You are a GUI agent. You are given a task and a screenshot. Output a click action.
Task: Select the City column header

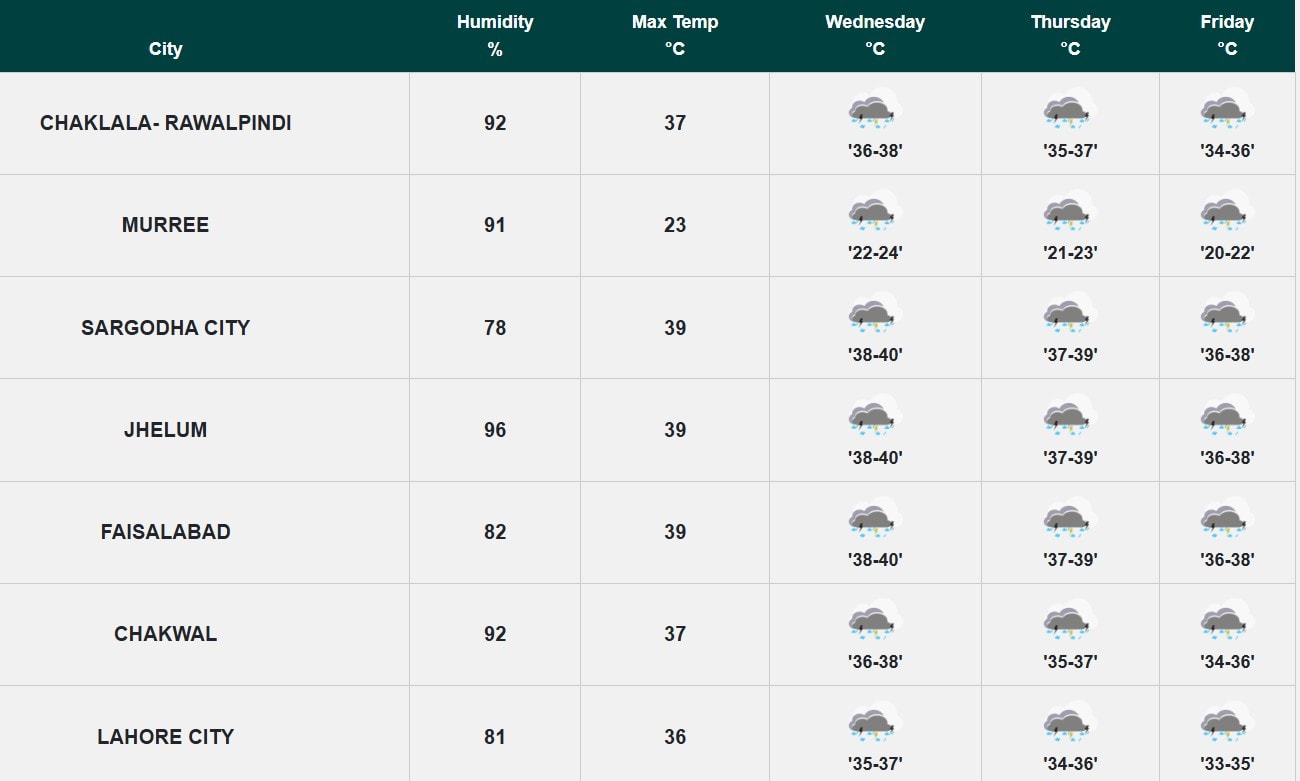[x=166, y=49]
